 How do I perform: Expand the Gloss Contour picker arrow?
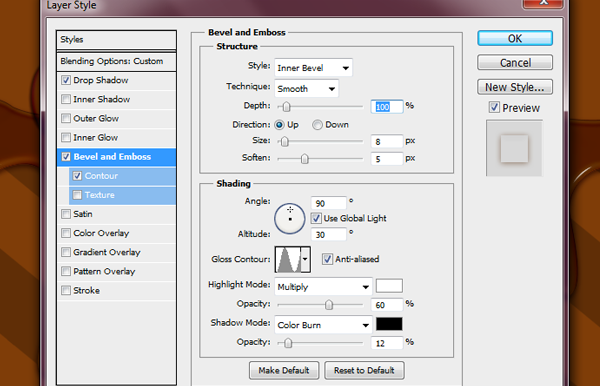coord(305,259)
